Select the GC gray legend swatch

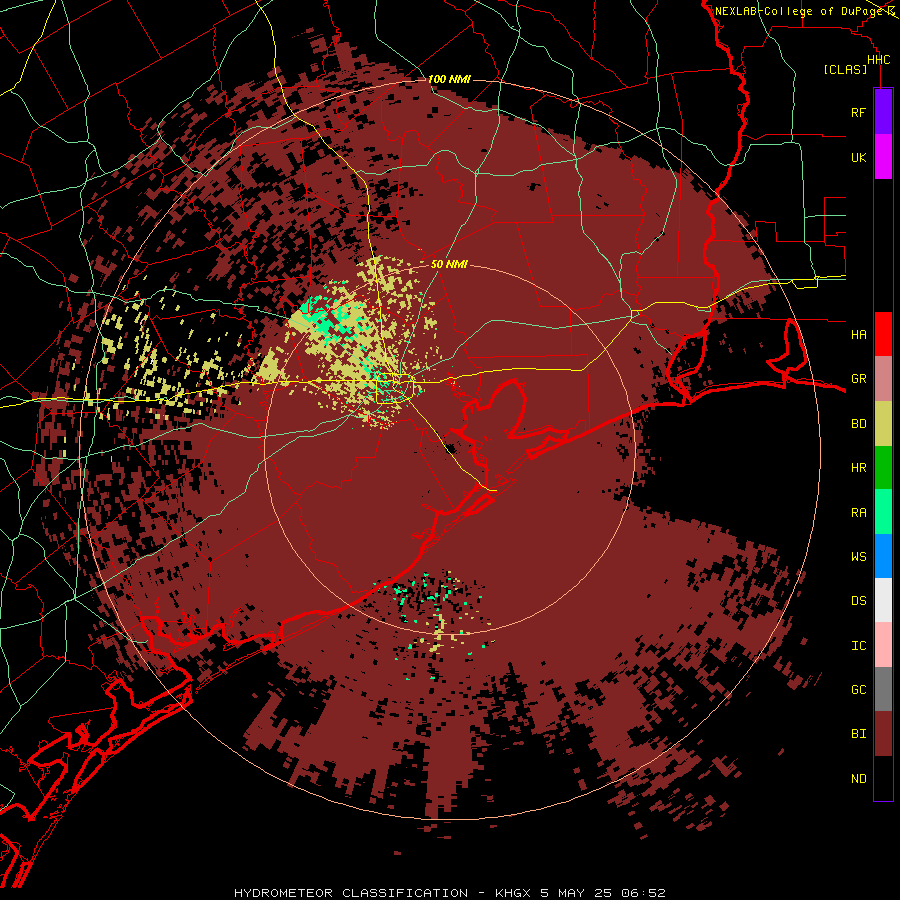(883, 689)
